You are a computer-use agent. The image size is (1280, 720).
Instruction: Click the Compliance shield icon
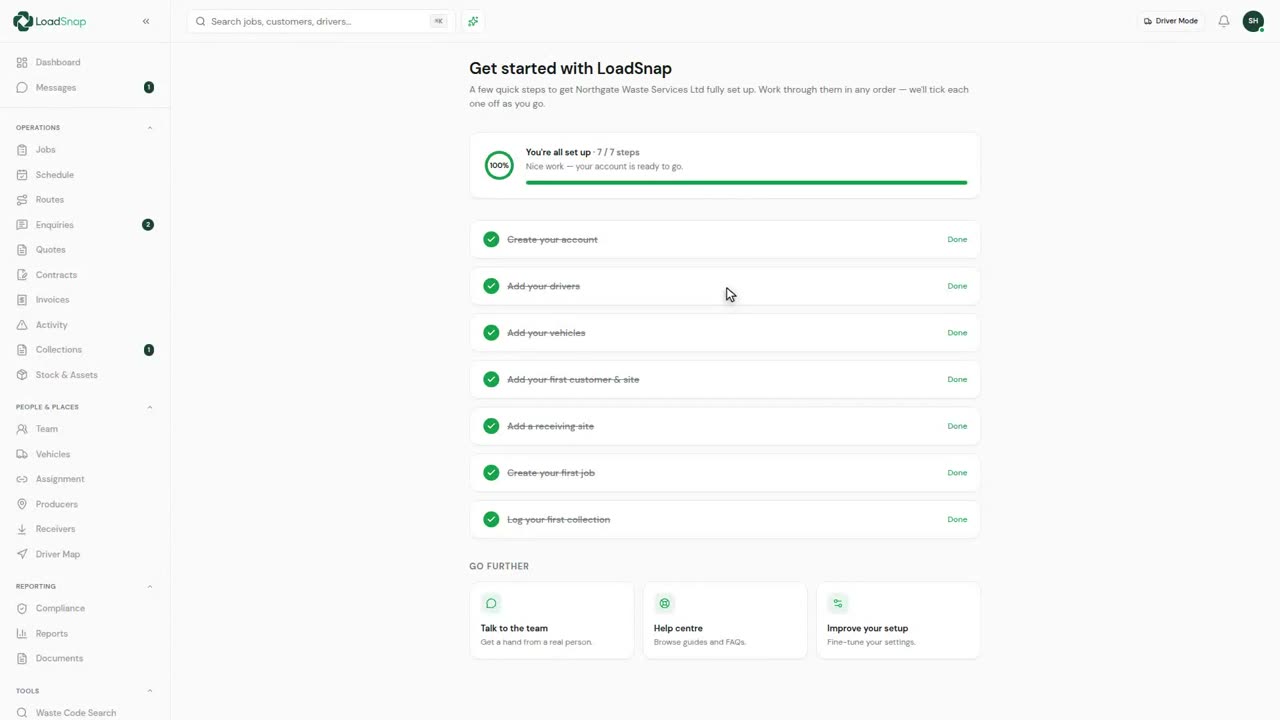click(22, 608)
